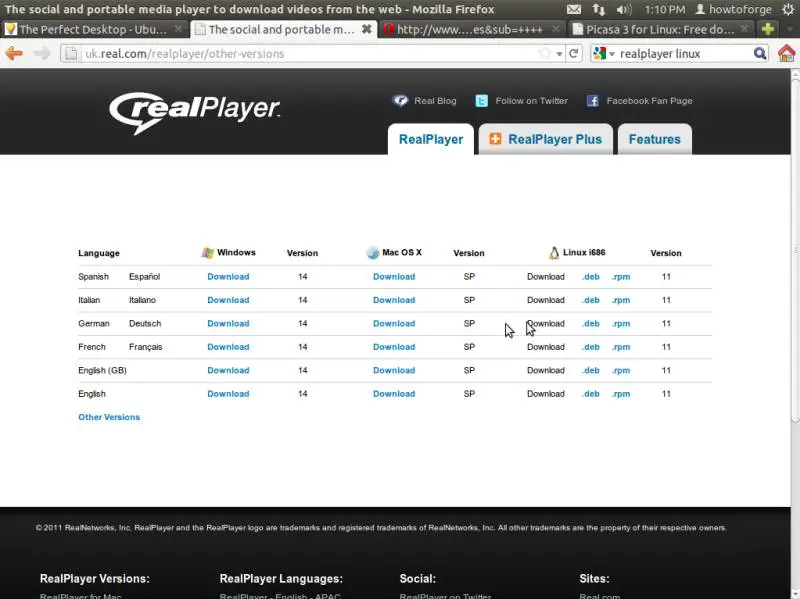Download English (GB) Windows version
800x599 pixels.
(228, 370)
